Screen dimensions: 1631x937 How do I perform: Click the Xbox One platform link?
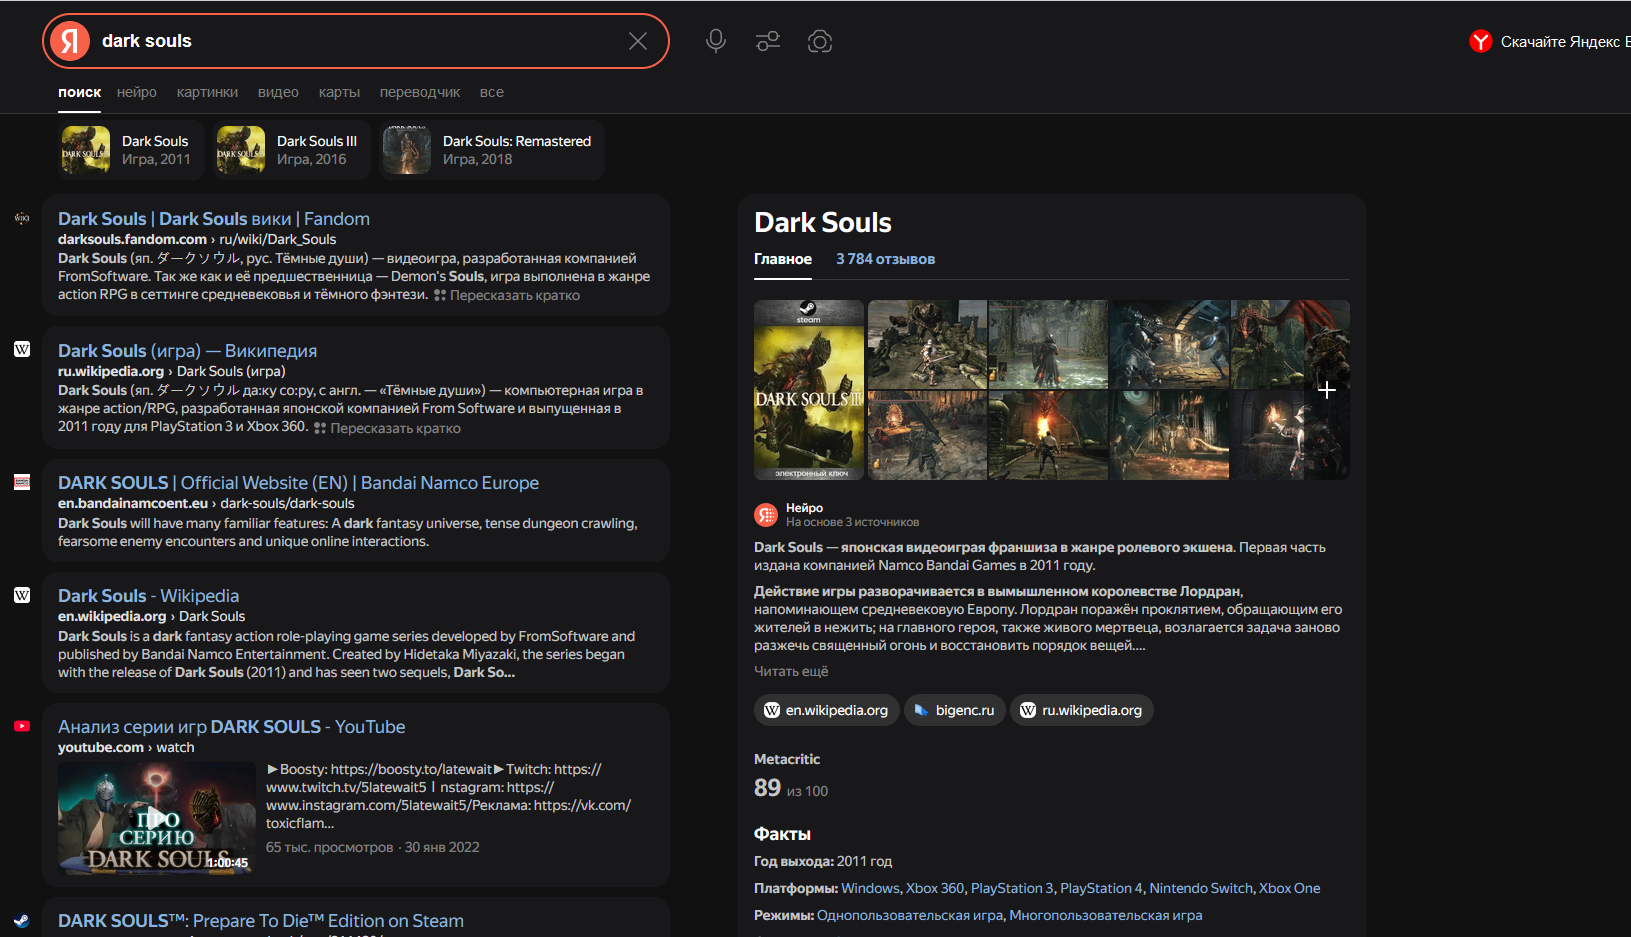click(x=1289, y=888)
